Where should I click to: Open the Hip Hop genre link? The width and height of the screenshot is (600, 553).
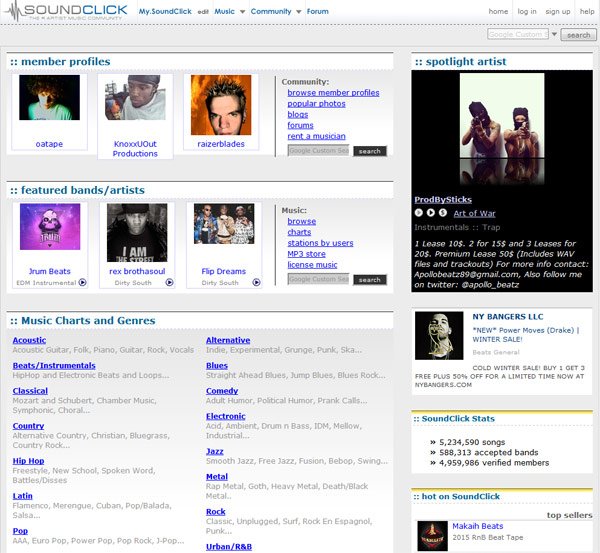(28, 460)
